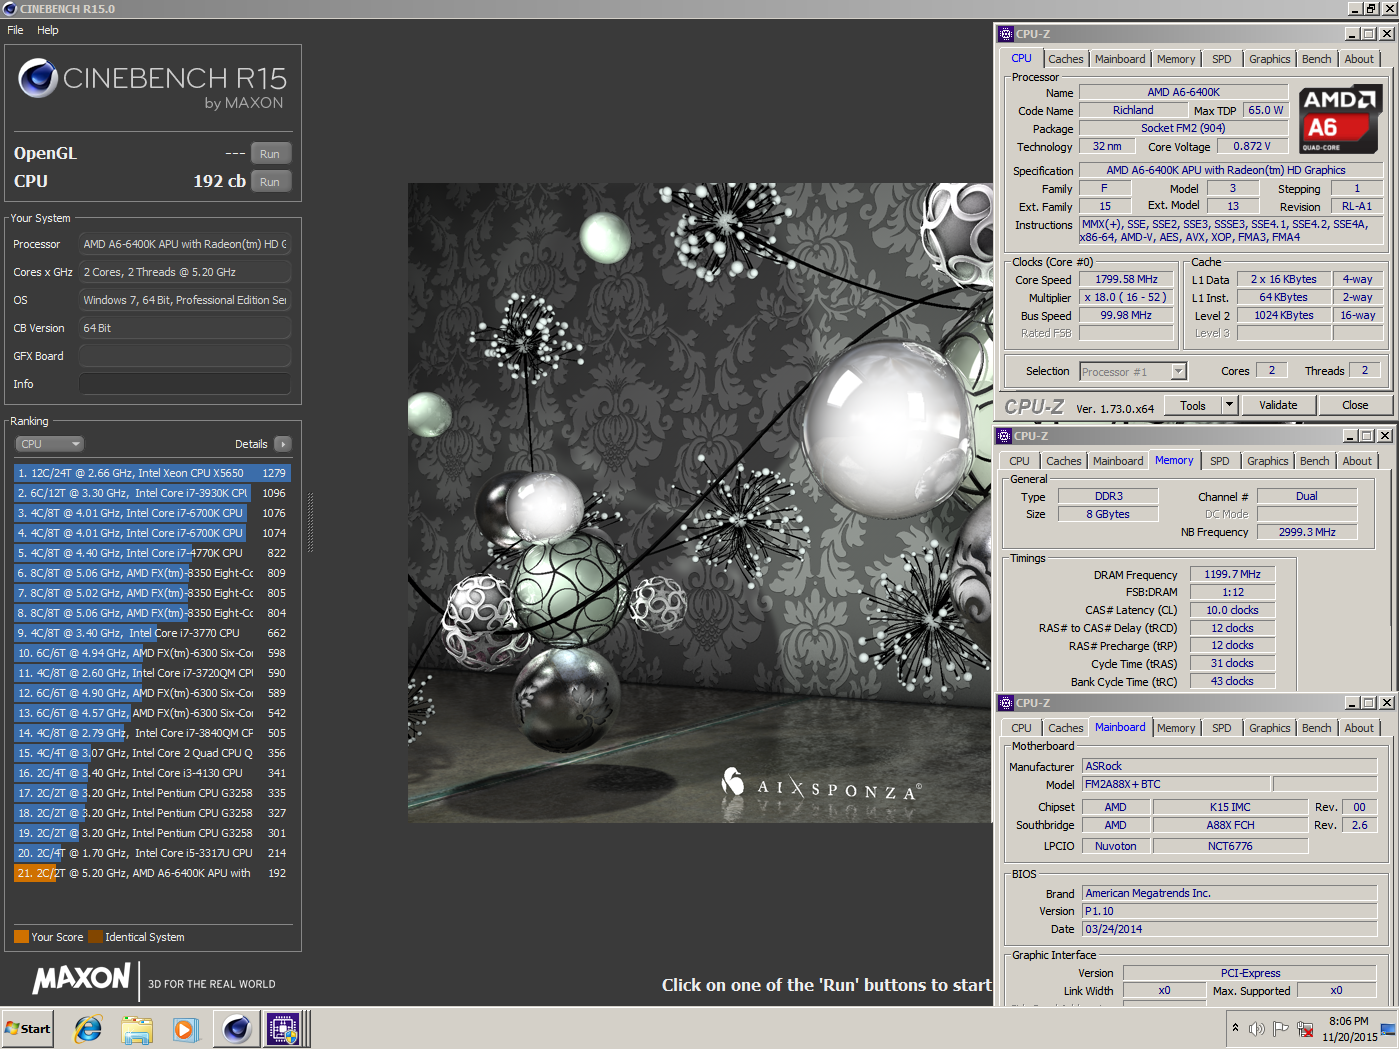The height and width of the screenshot is (1049, 1399).
Task: Open Bench tab in top CPU-Z window
Action: point(1316,59)
